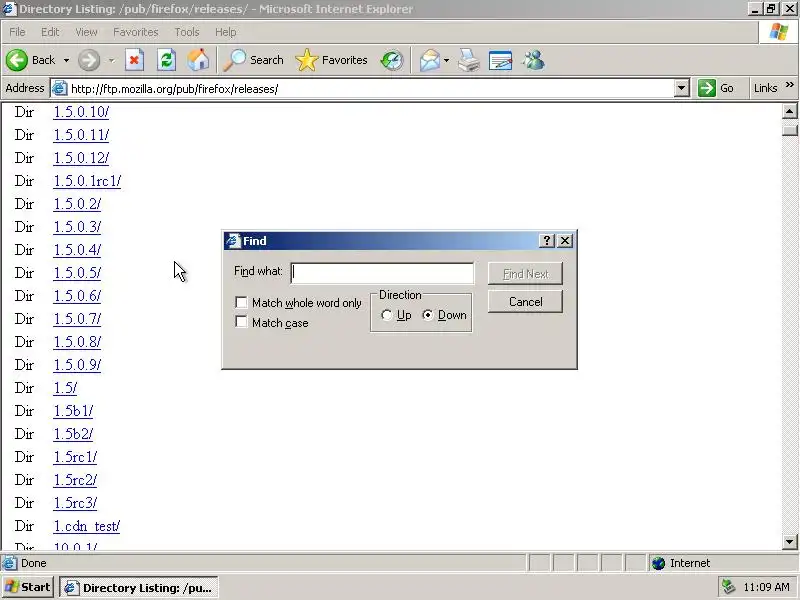Open the 1.5.0.12/ directory link
Screen dimensions: 800x600
(x=81, y=158)
